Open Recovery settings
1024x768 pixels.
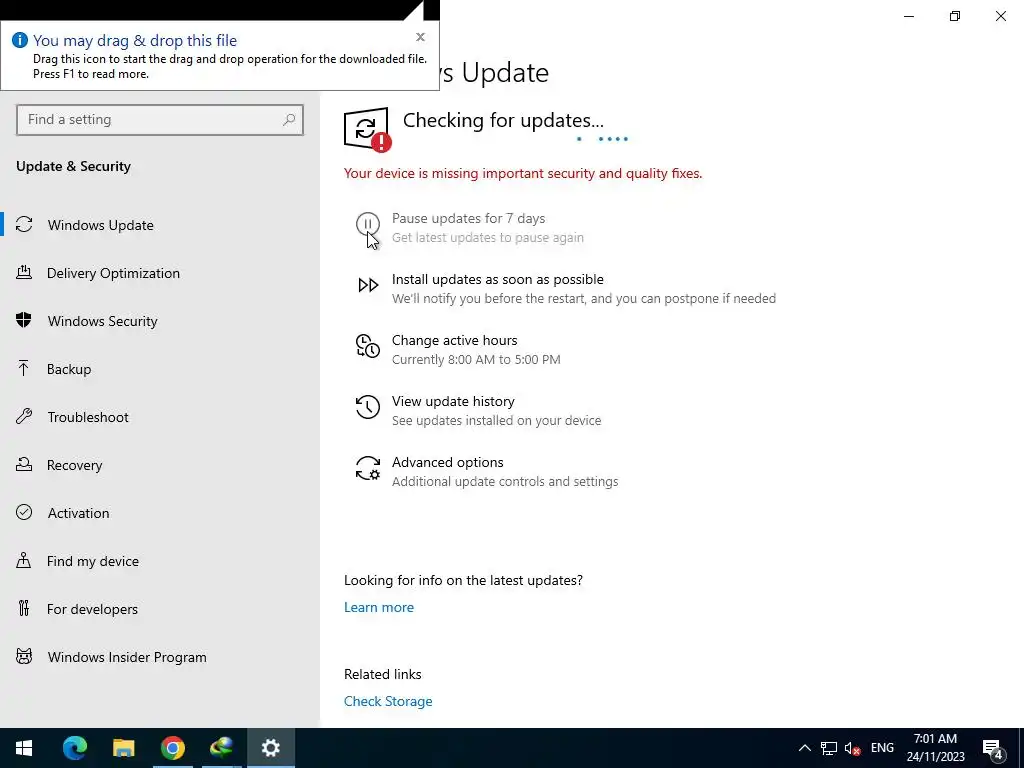160,465
